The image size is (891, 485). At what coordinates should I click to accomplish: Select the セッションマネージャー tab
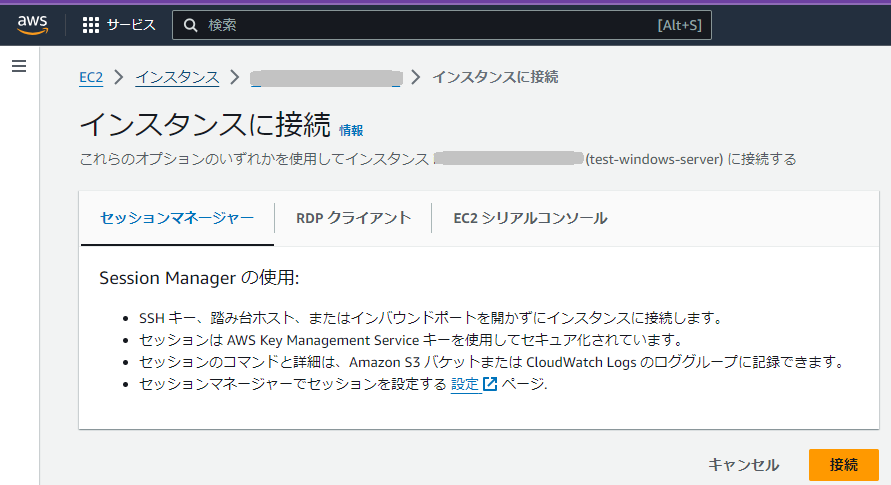177,218
